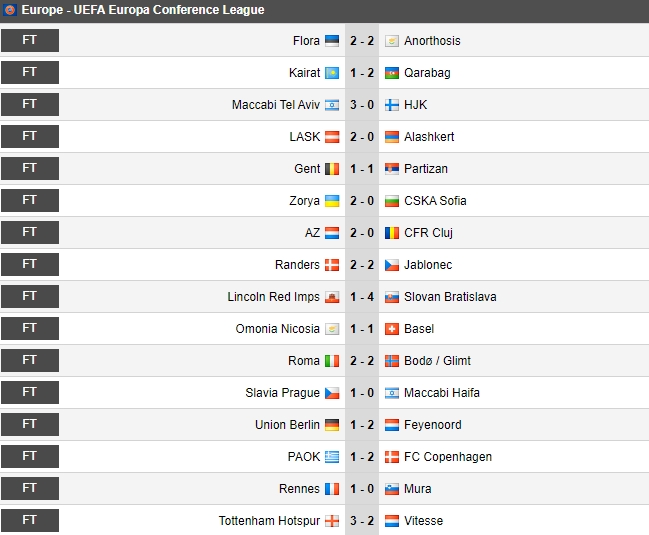Click FT status button on Rennes match row
Screen dimensions: 649x535
coord(30,488)
